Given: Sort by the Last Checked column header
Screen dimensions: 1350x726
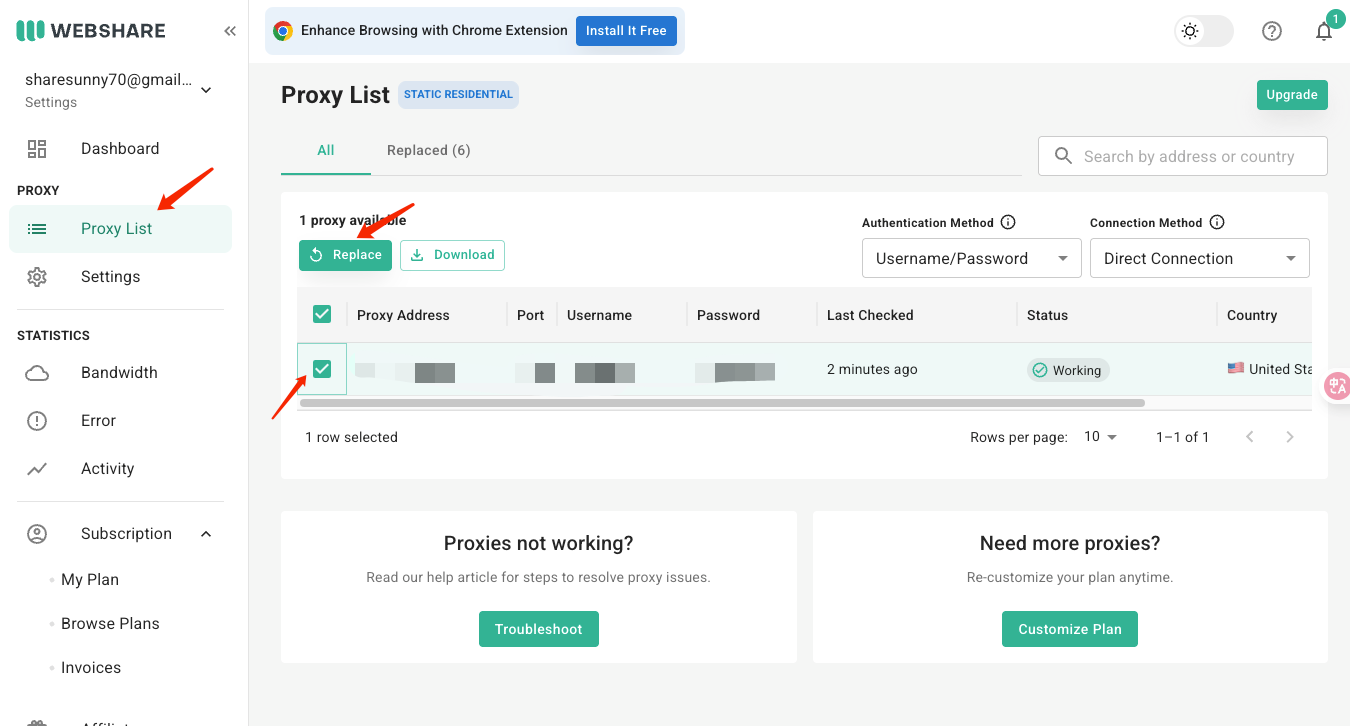Looking at the screenshot, I should coord(870,315).
